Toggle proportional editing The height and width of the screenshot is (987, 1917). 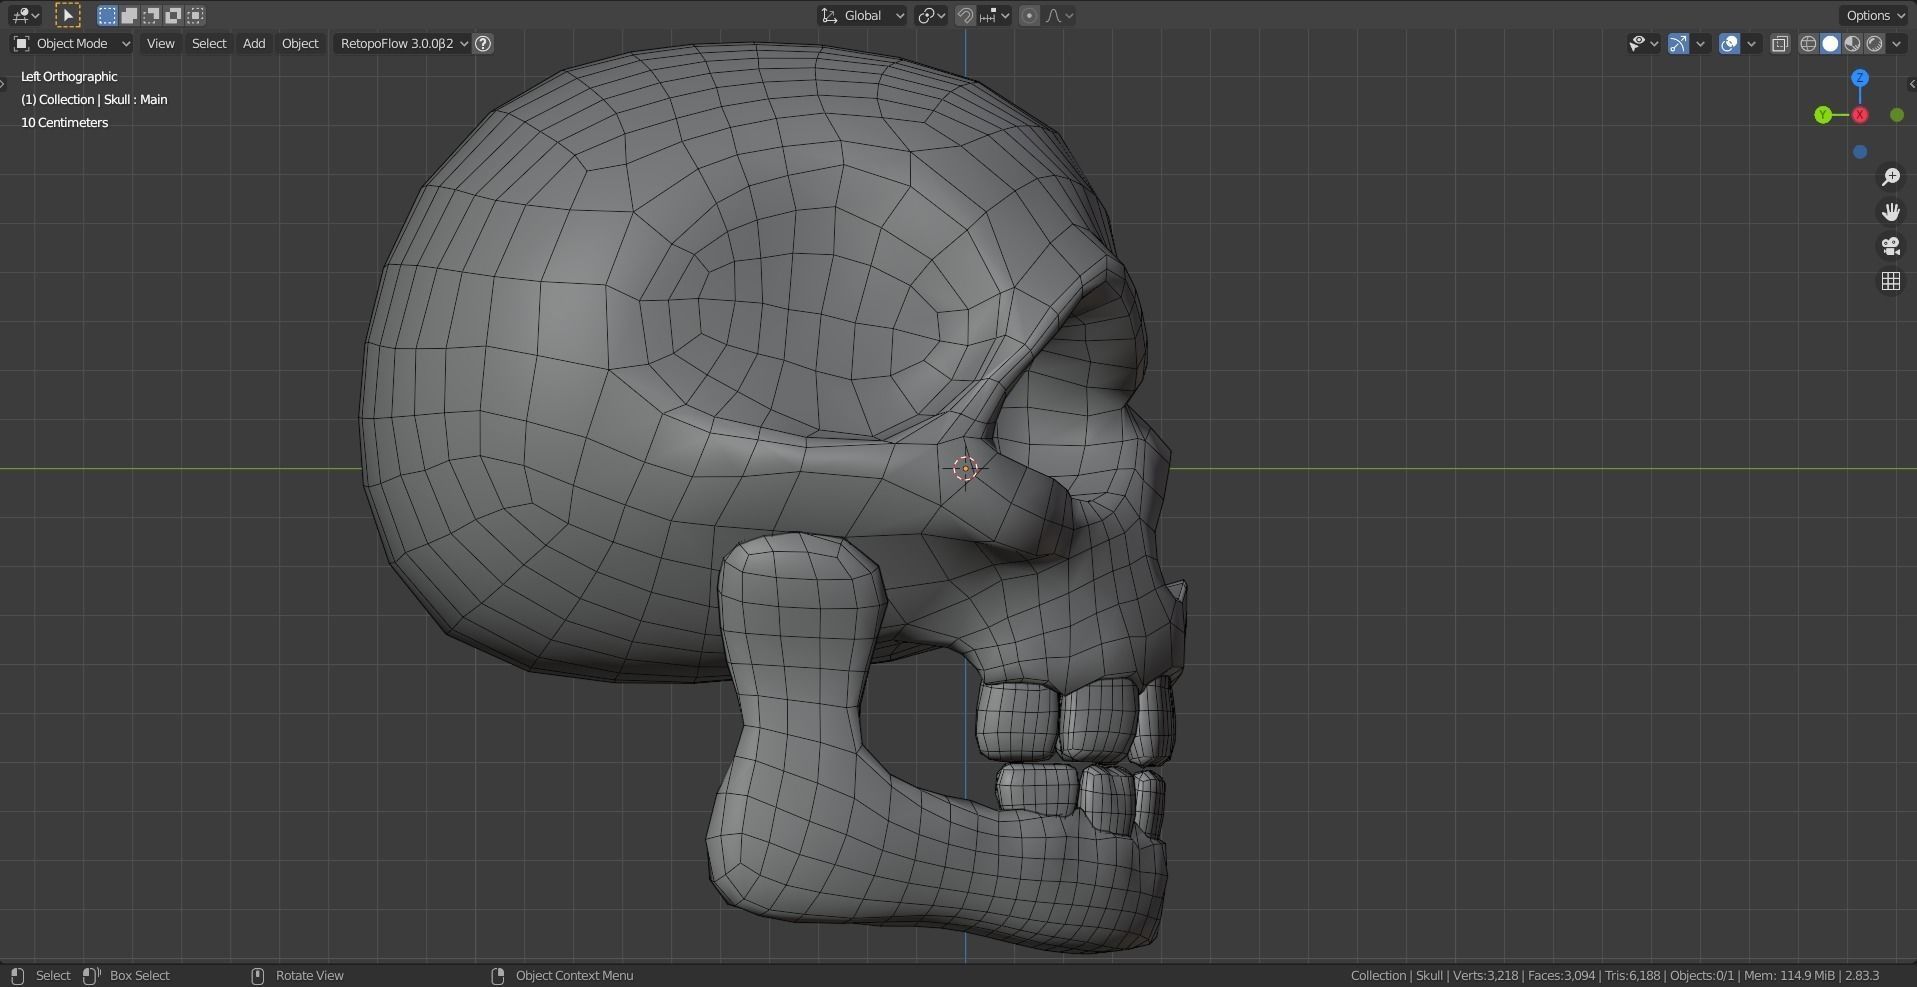point(1029,15)
